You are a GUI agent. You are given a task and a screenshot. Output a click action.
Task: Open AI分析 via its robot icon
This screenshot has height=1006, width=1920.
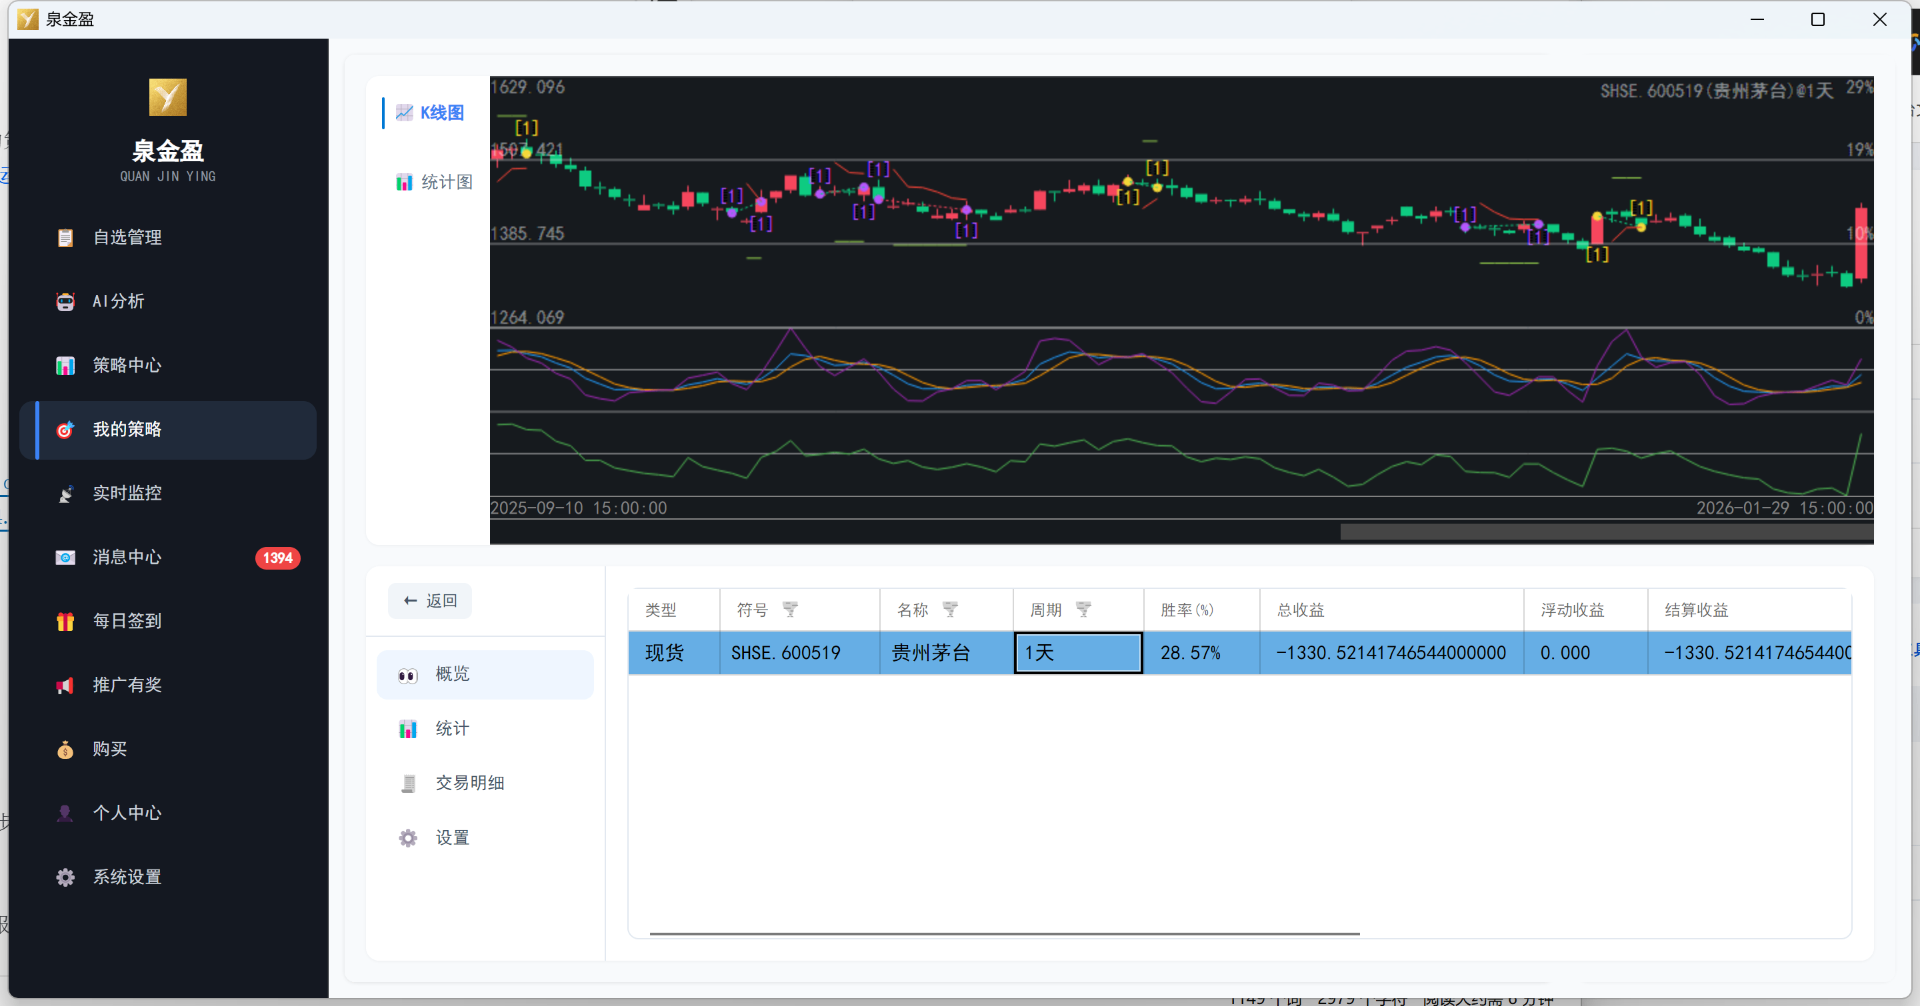point(65,302)
